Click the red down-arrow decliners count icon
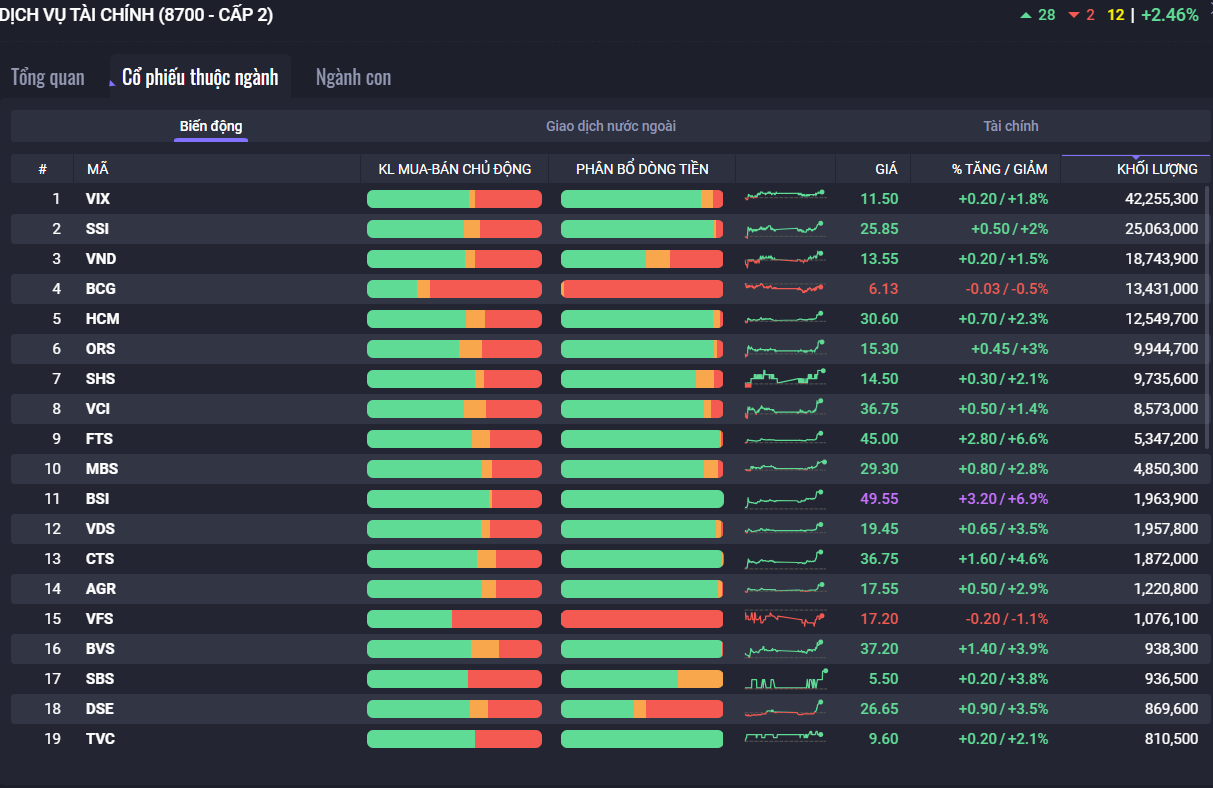 coord(1074,15)
